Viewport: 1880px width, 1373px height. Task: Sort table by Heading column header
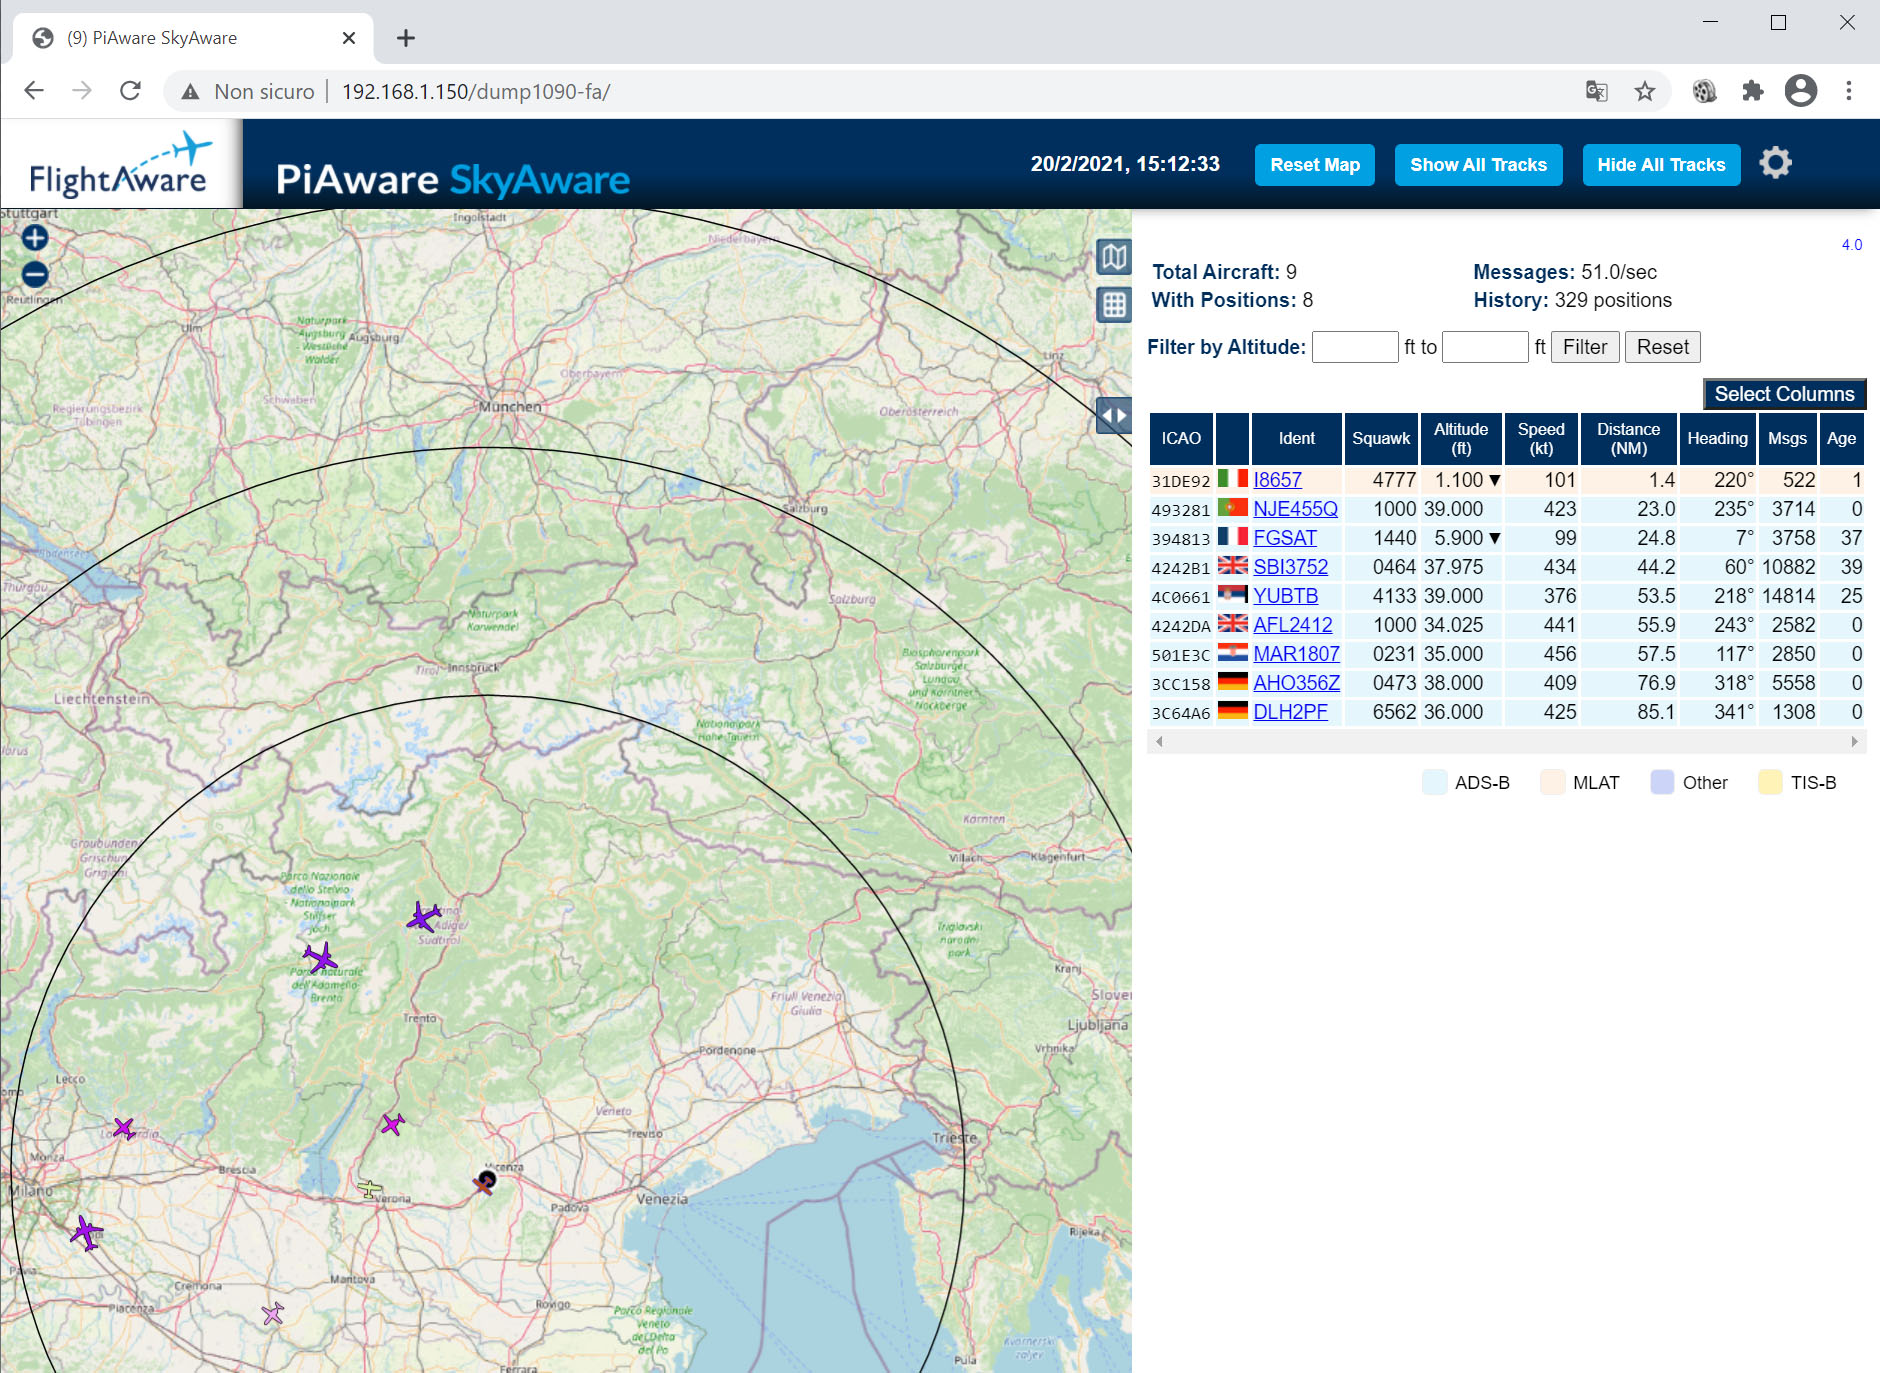pyautogui.click(x=1717, y=438)
